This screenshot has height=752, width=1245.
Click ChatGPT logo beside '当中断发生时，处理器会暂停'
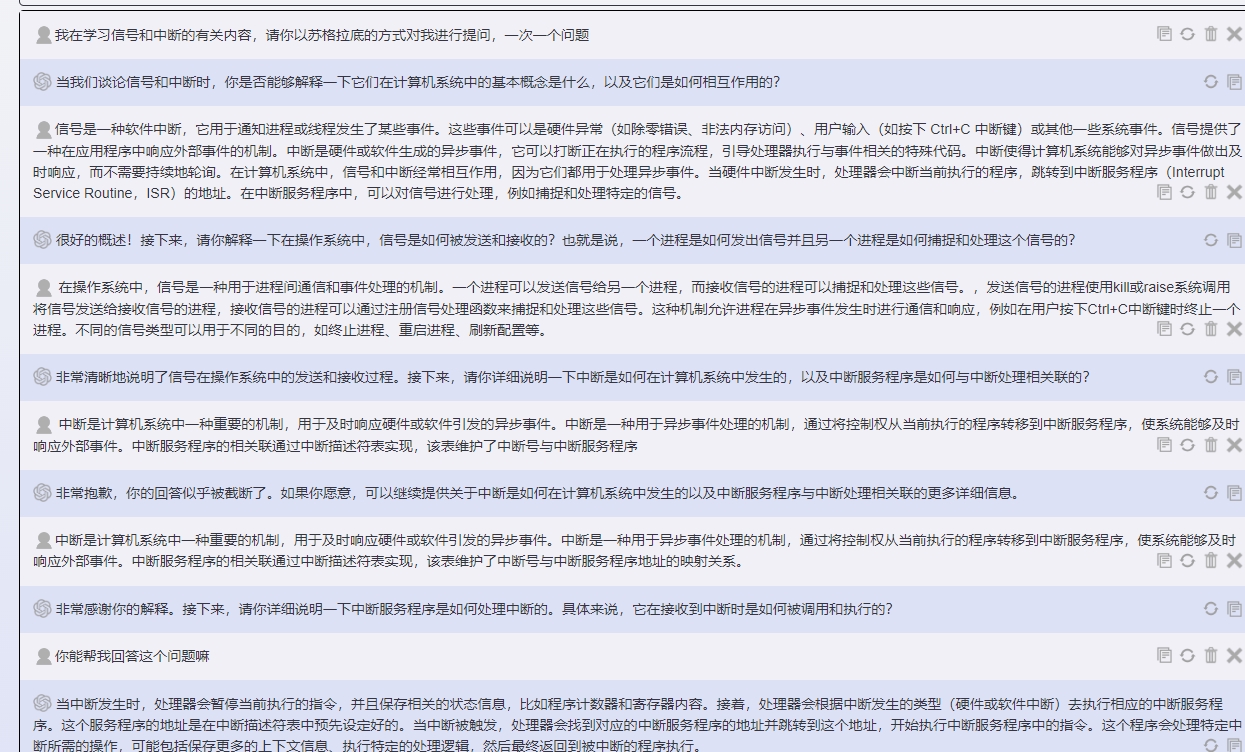(x=42, y=703)
